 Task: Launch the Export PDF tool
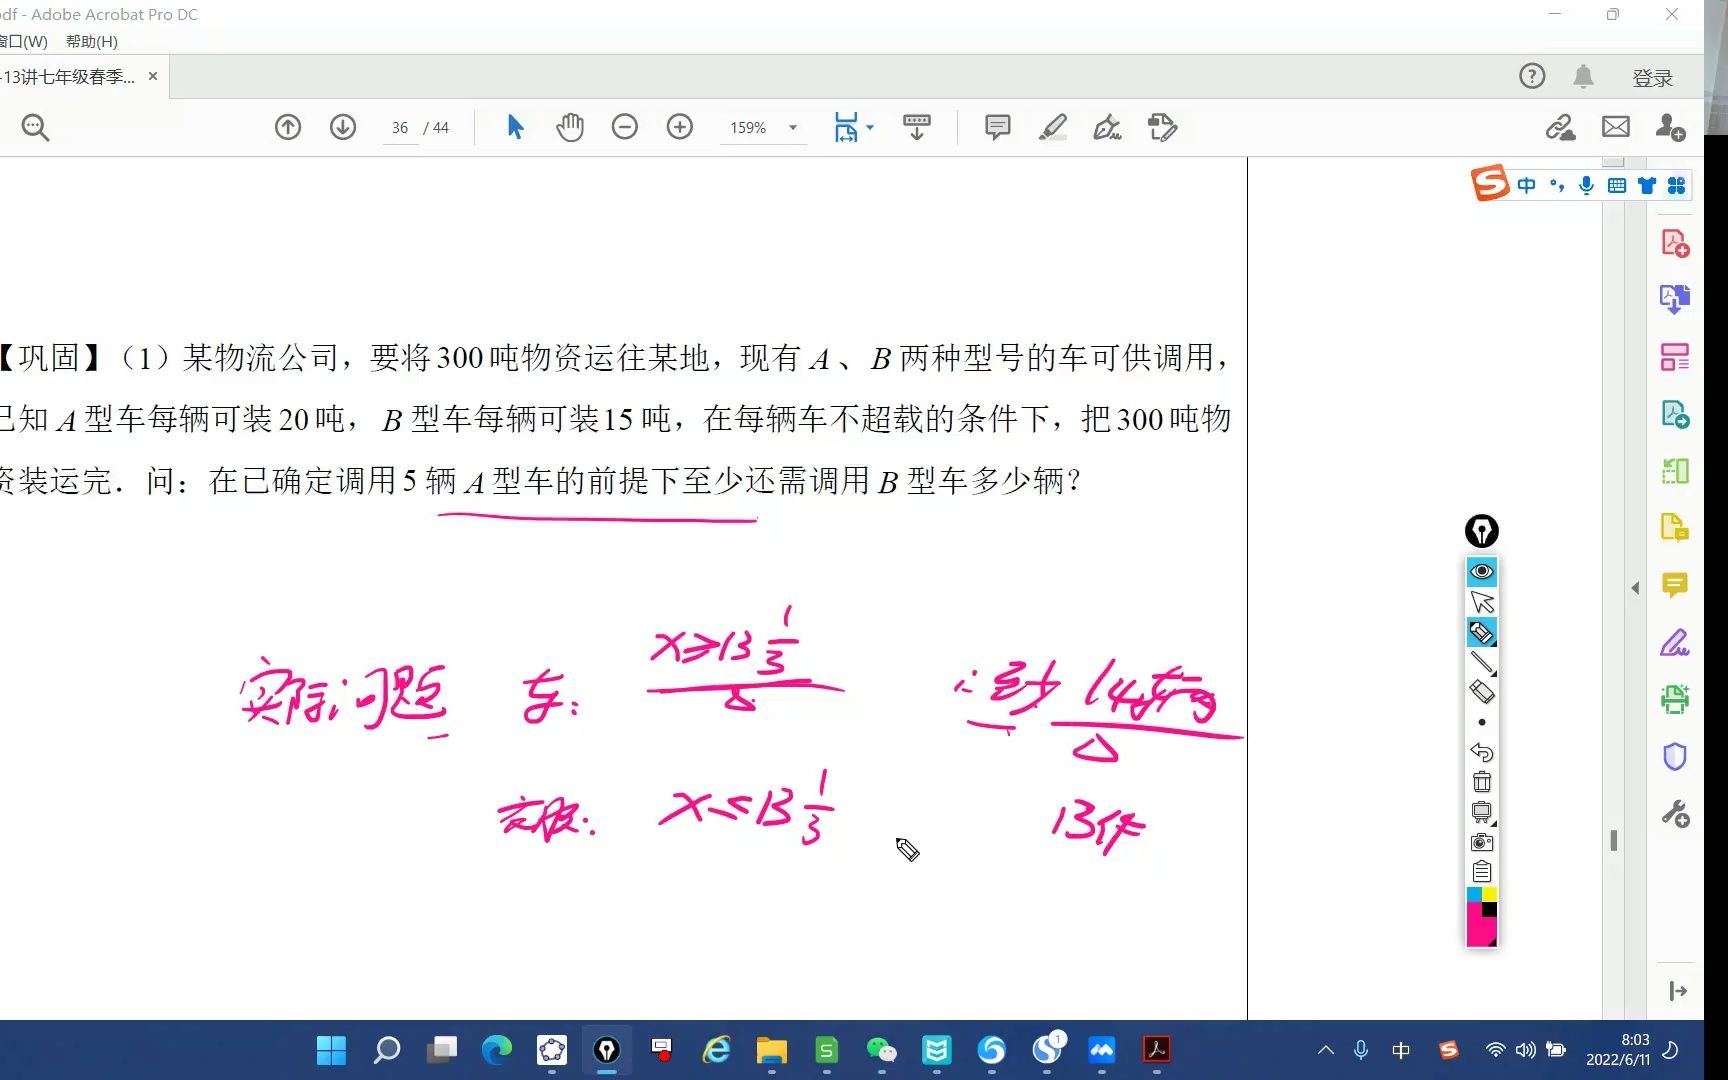1676,298
